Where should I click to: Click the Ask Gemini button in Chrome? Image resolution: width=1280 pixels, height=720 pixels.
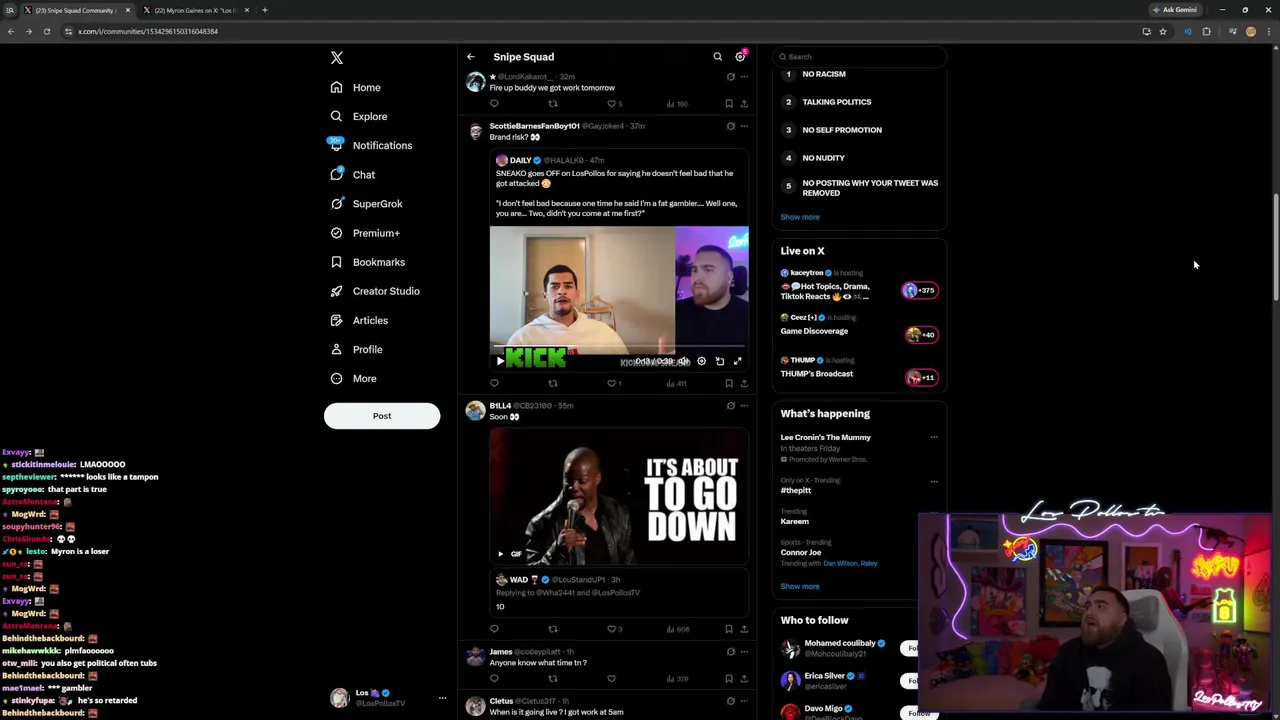[x=1175, y=10]
